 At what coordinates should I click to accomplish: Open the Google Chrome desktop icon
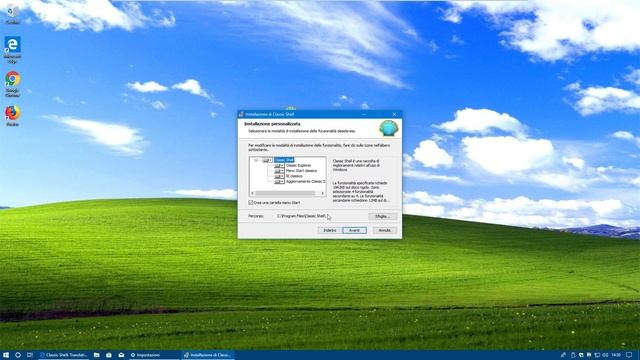pos(12,84)
